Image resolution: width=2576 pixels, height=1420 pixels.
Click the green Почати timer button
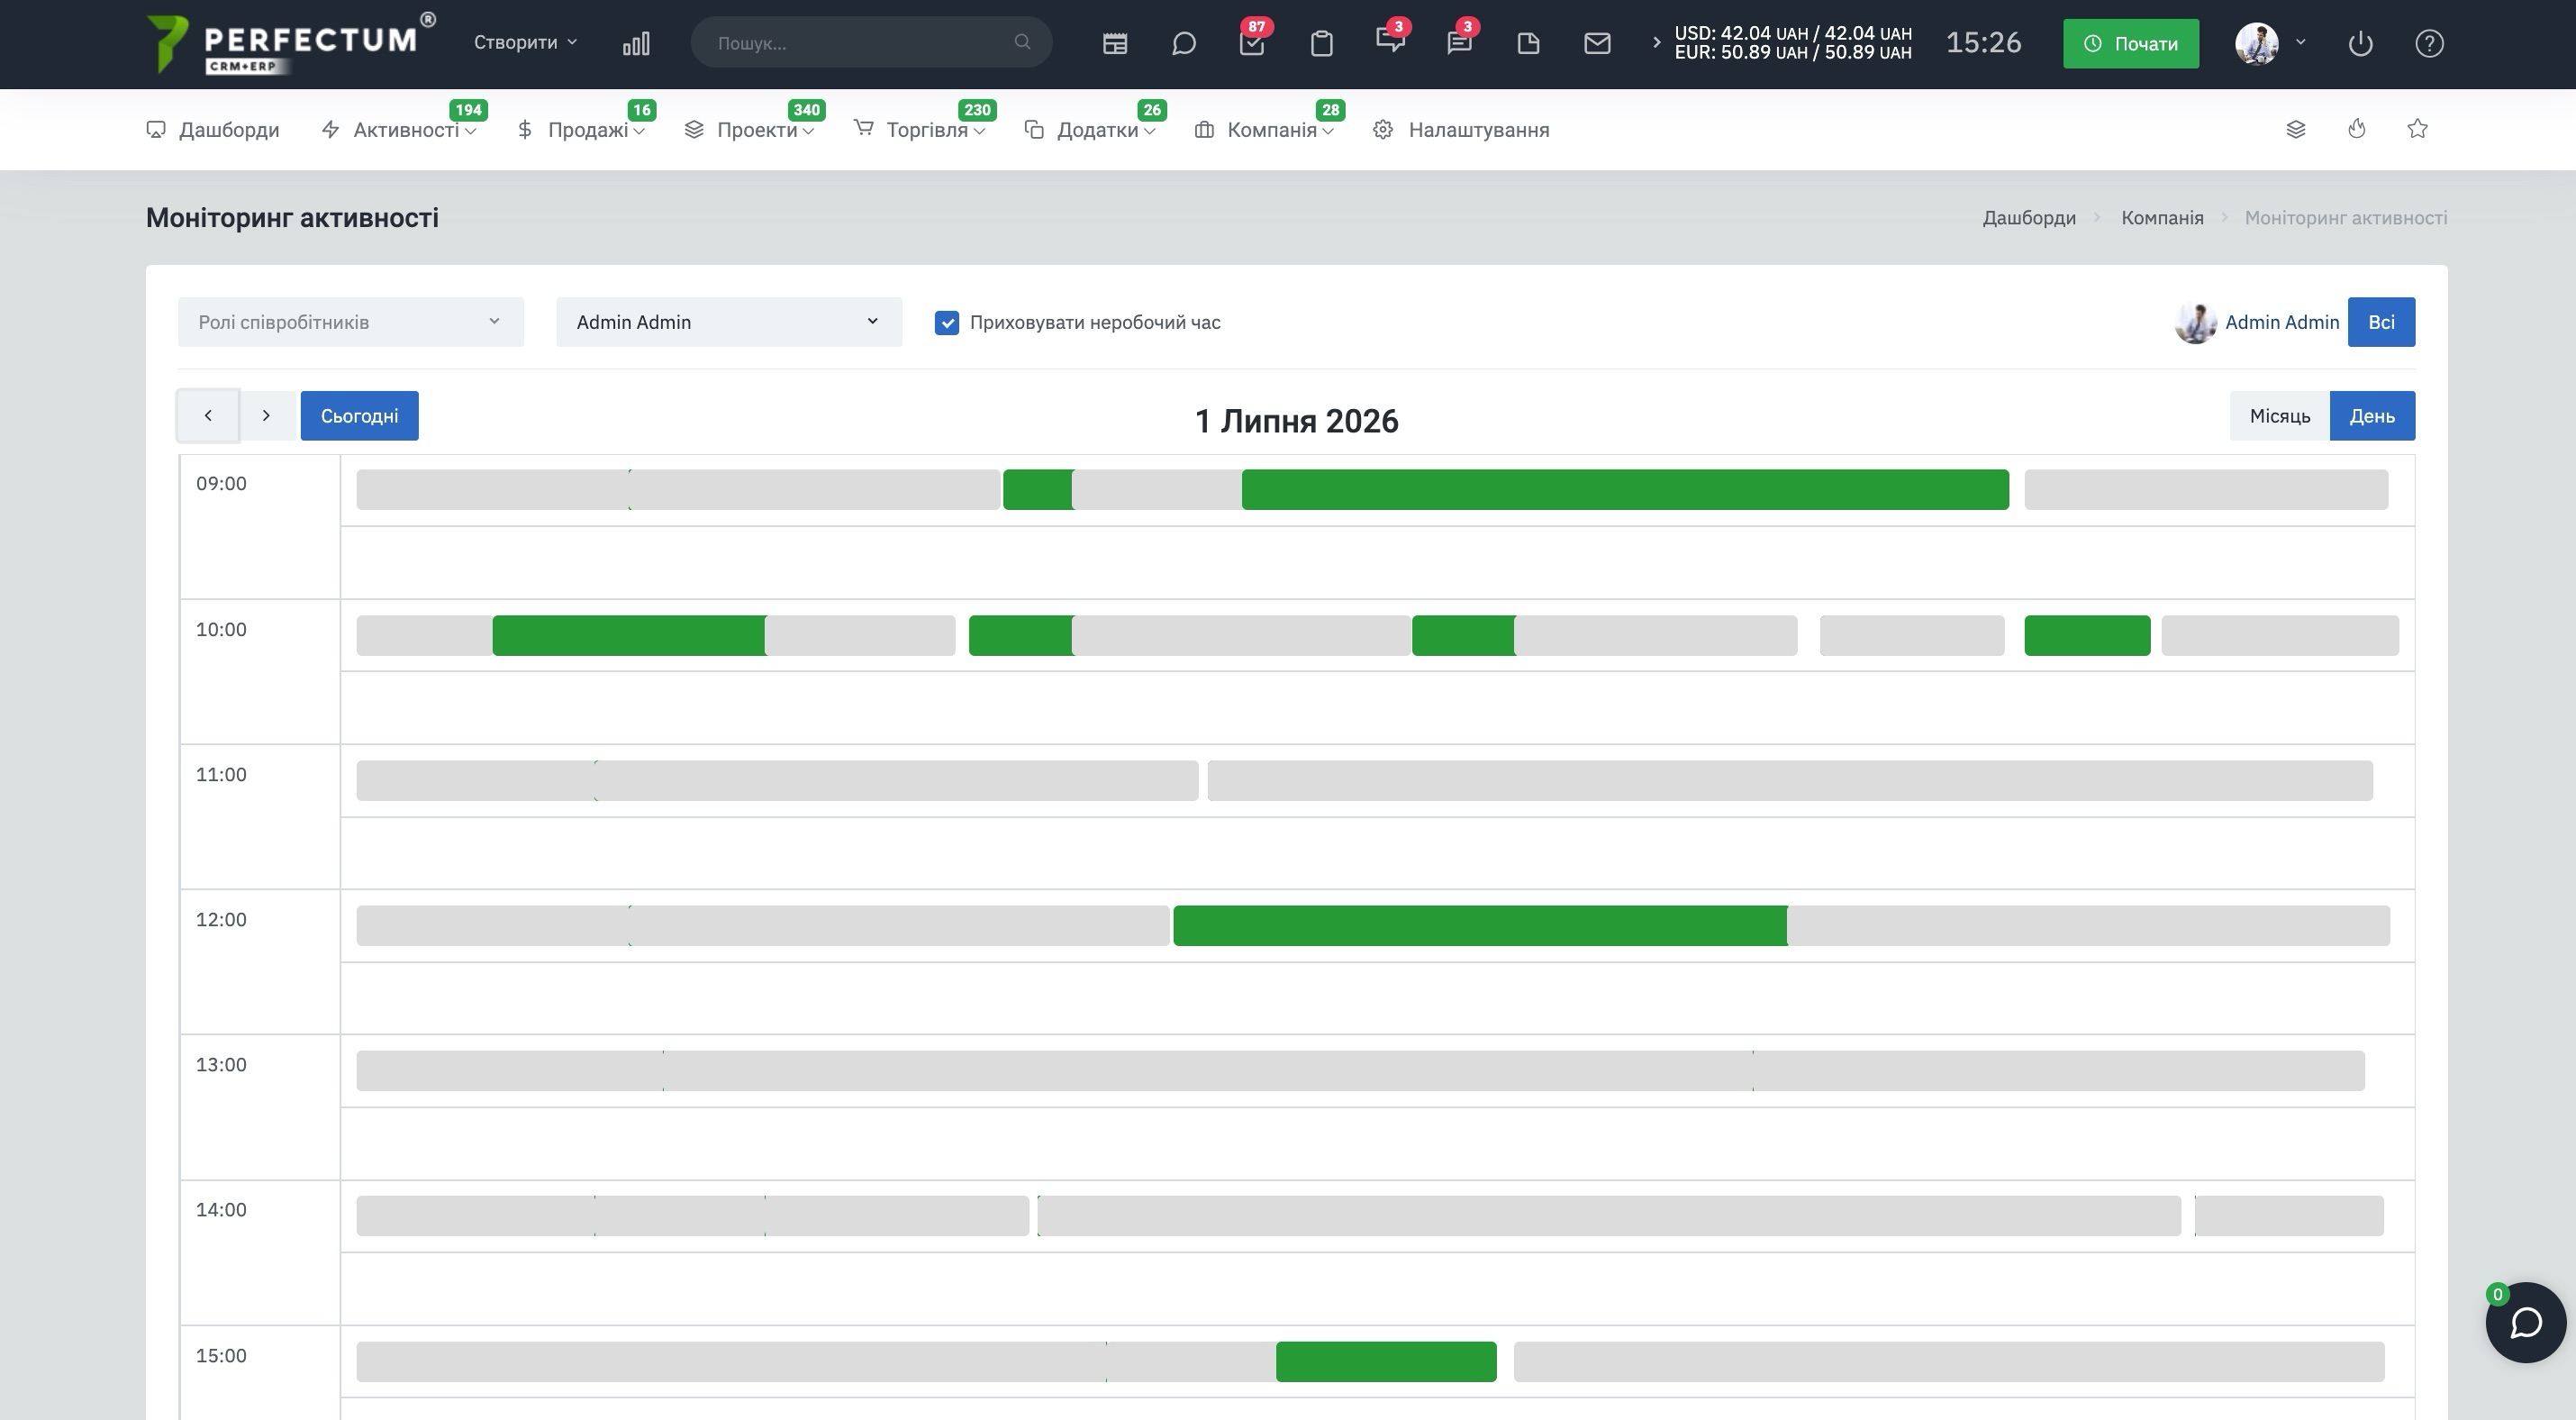[2130, 43]
